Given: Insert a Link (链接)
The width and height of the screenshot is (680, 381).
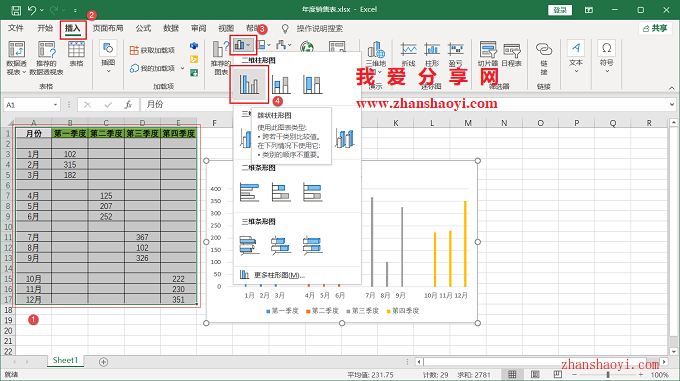Looking at the screenshot, I should [544, 58].
